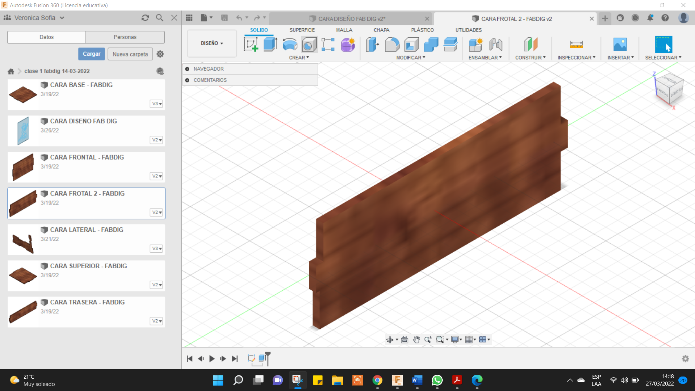The height and width of the screenshot is (391, 695).
Task: Open data panel settings gear
Action: (x=160, y=54)
